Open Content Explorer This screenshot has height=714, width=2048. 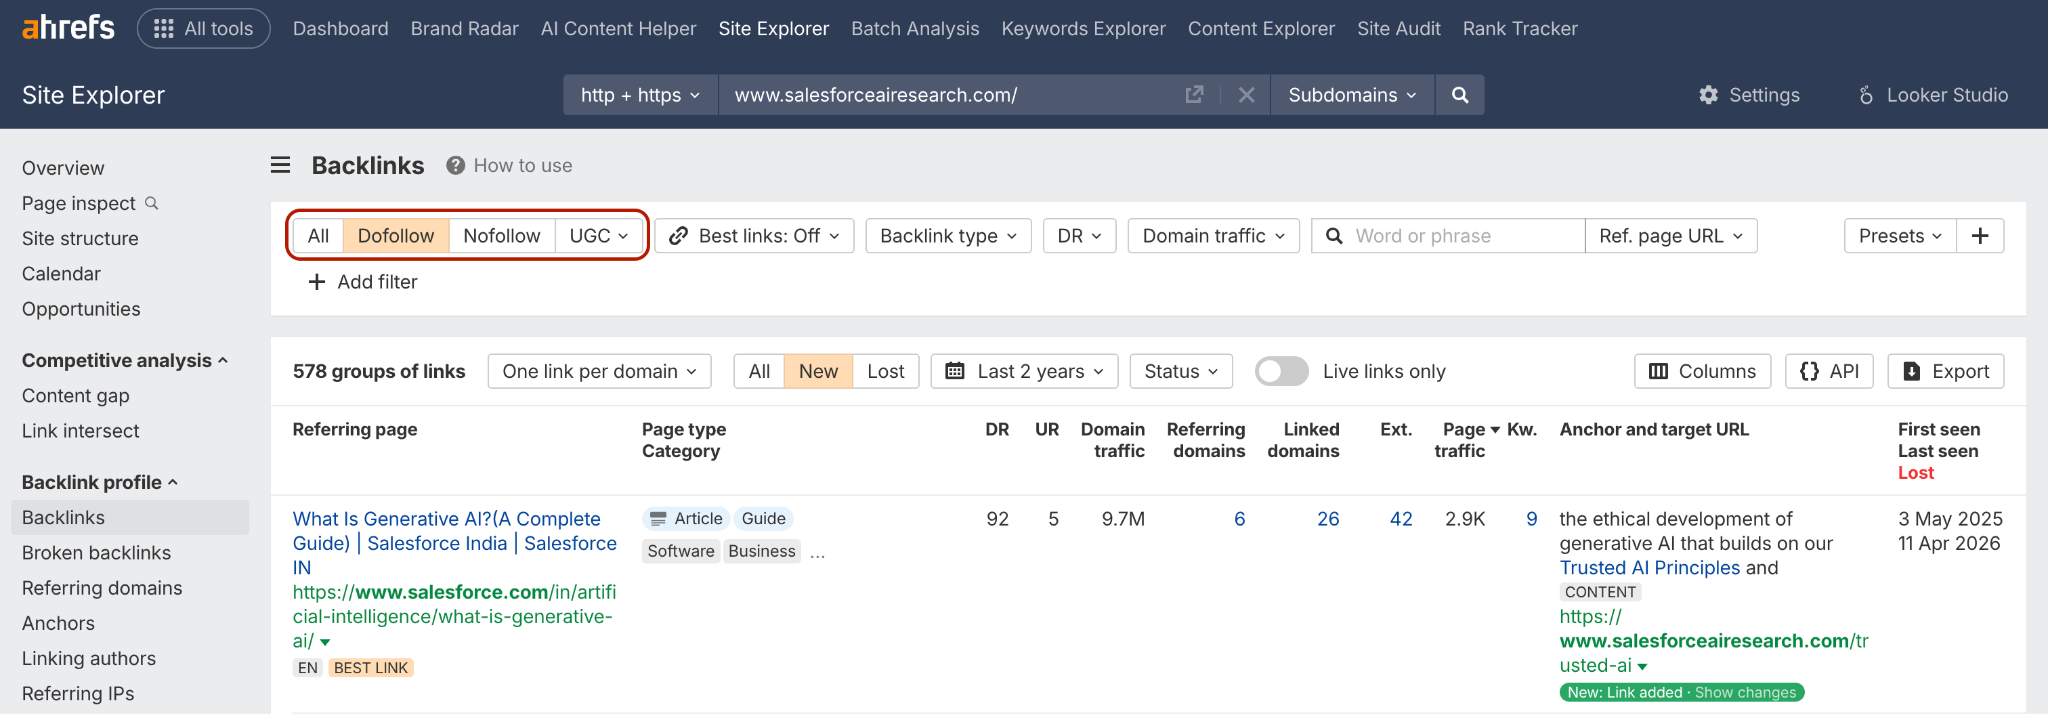pos(1261,29)
